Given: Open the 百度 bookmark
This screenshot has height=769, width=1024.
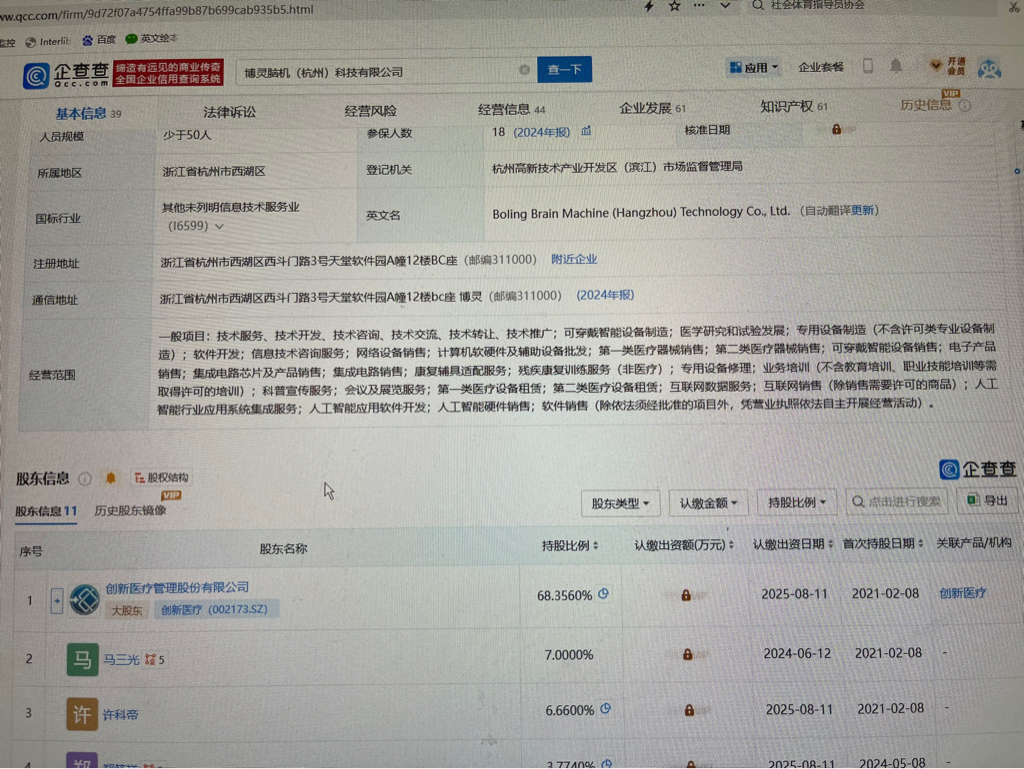Looking at the screenshot, I should click(99, 40).
